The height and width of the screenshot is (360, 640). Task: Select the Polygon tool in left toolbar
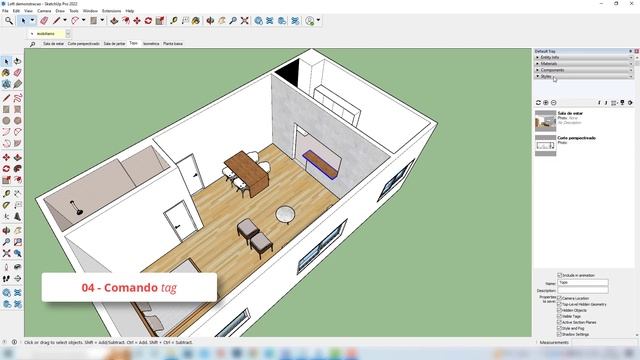(x=18, y=121)
